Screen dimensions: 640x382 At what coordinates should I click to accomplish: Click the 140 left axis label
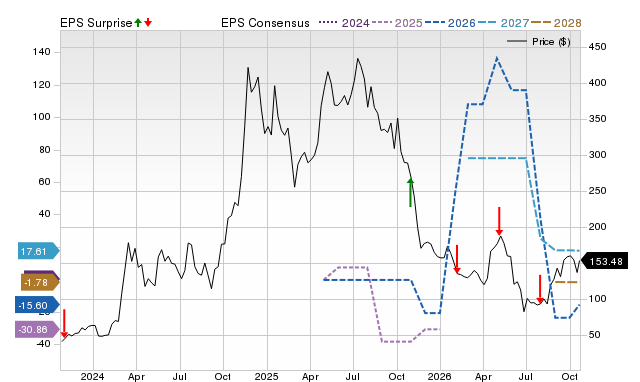tap(42, 52)
